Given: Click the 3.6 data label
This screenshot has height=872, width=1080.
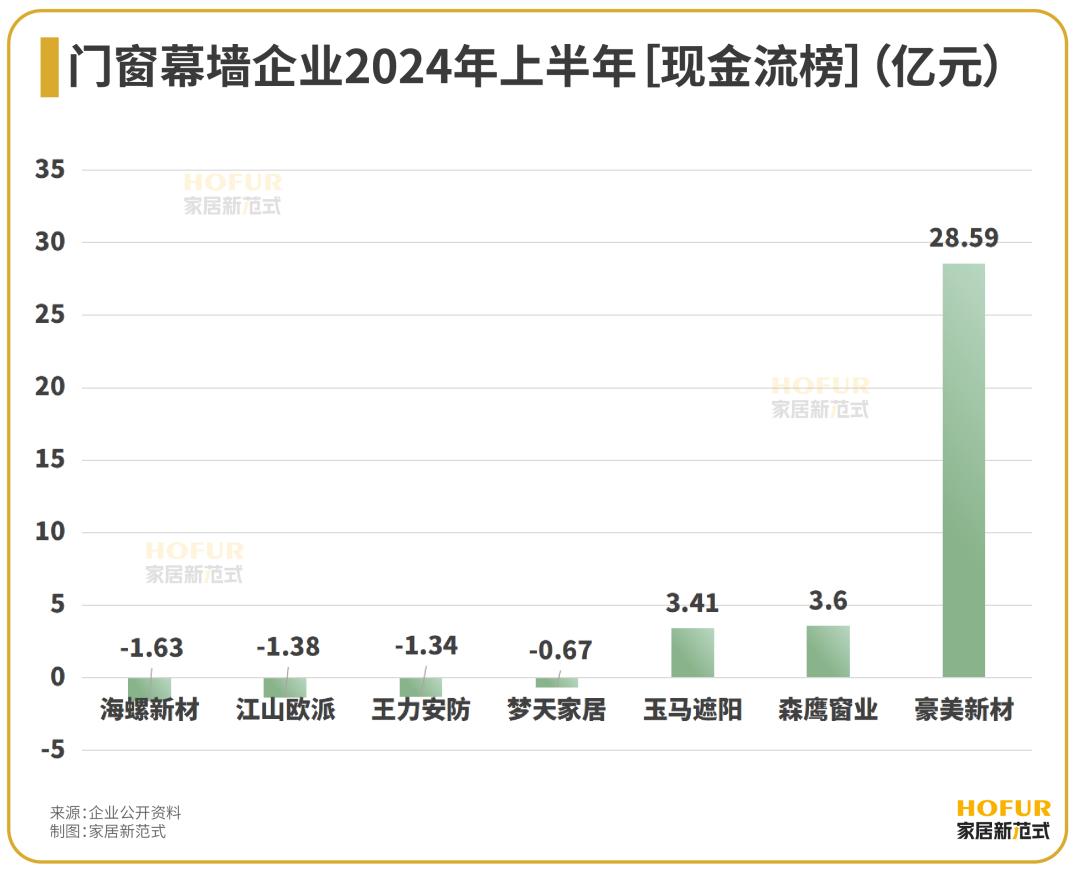Looking at the screenshot, I should pyautogui.click(x=828, y=601).
